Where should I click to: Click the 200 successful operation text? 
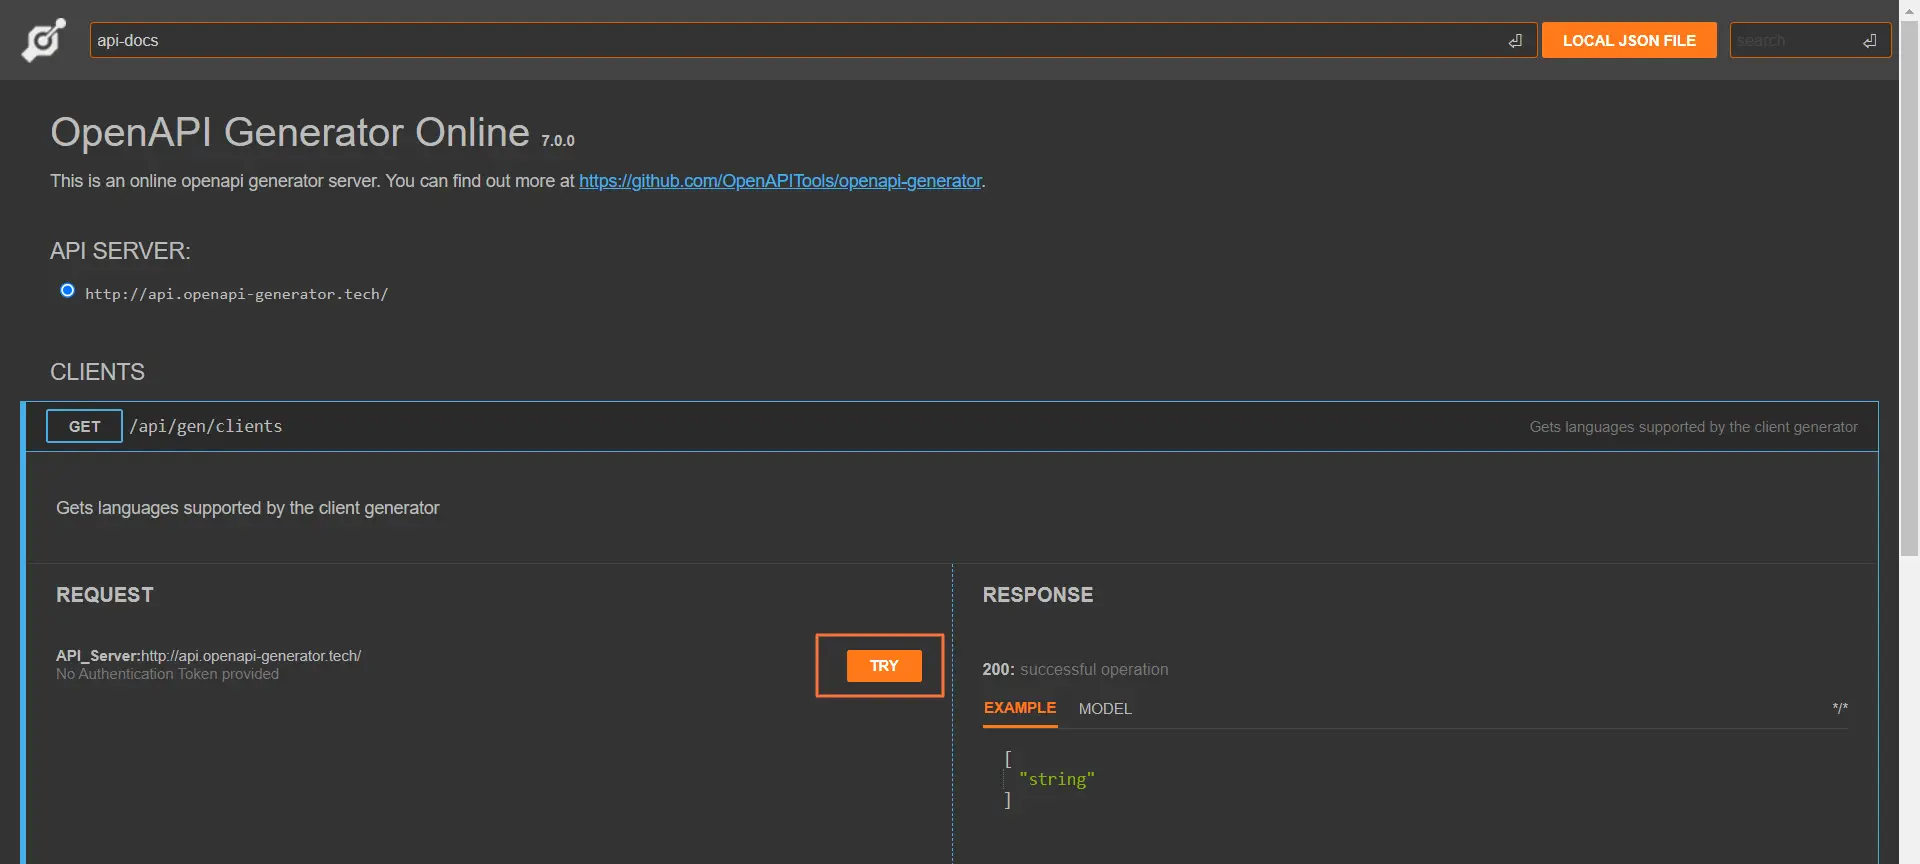1075,669
